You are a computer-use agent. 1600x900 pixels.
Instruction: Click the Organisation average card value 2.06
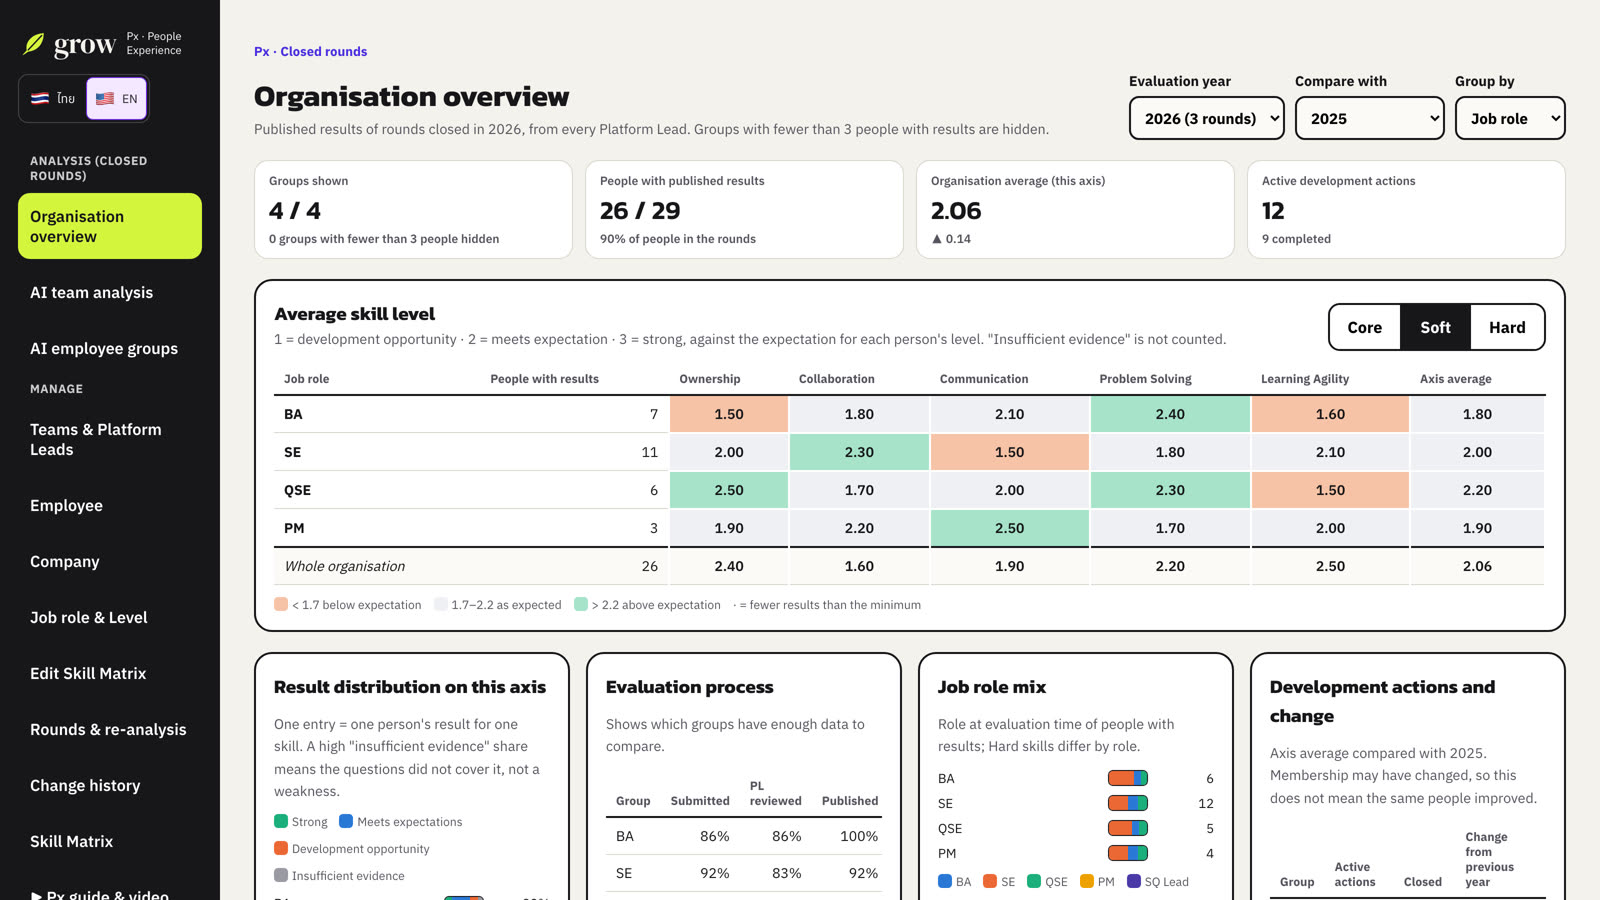[956, 211]
